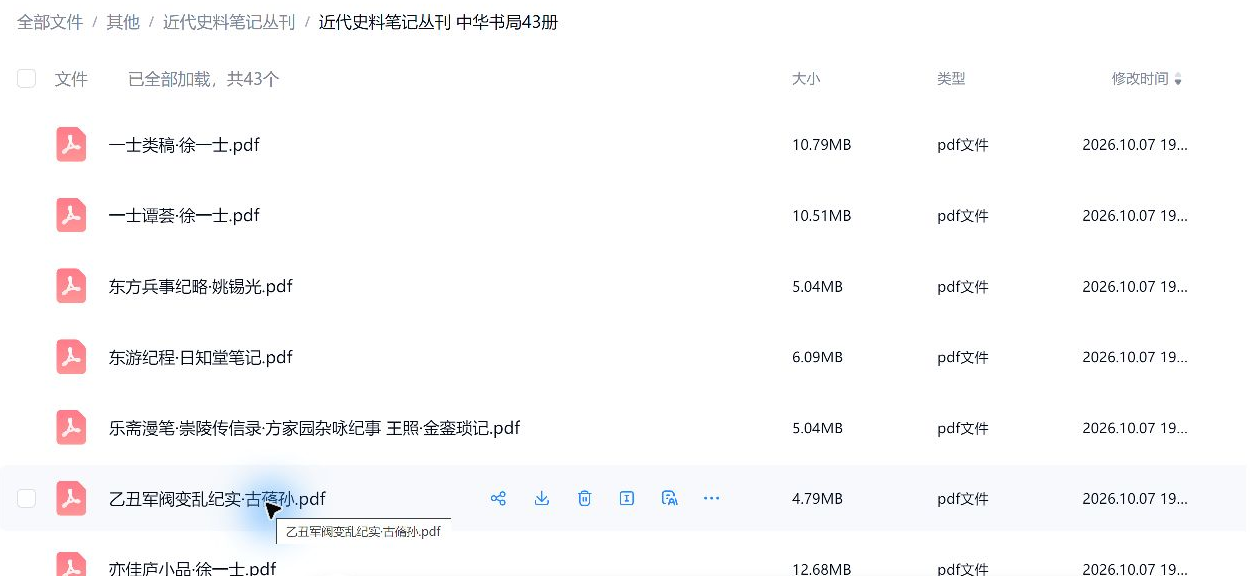Share the 乙丑军阀变乱纪实 file
The width and height of the screenshot is (1250, 576).
click(x=498, y=498)
